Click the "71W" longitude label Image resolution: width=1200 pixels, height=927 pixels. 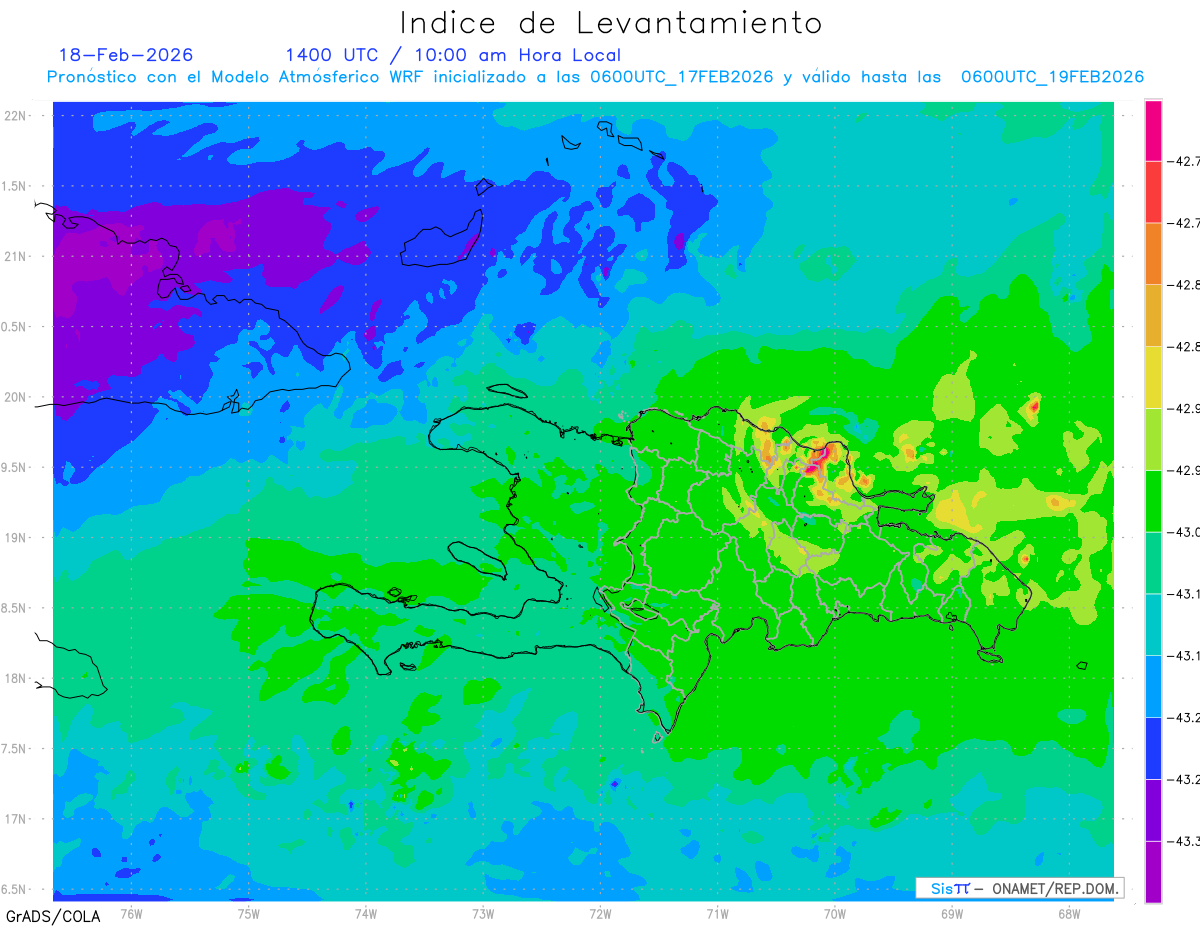point(717,913)
